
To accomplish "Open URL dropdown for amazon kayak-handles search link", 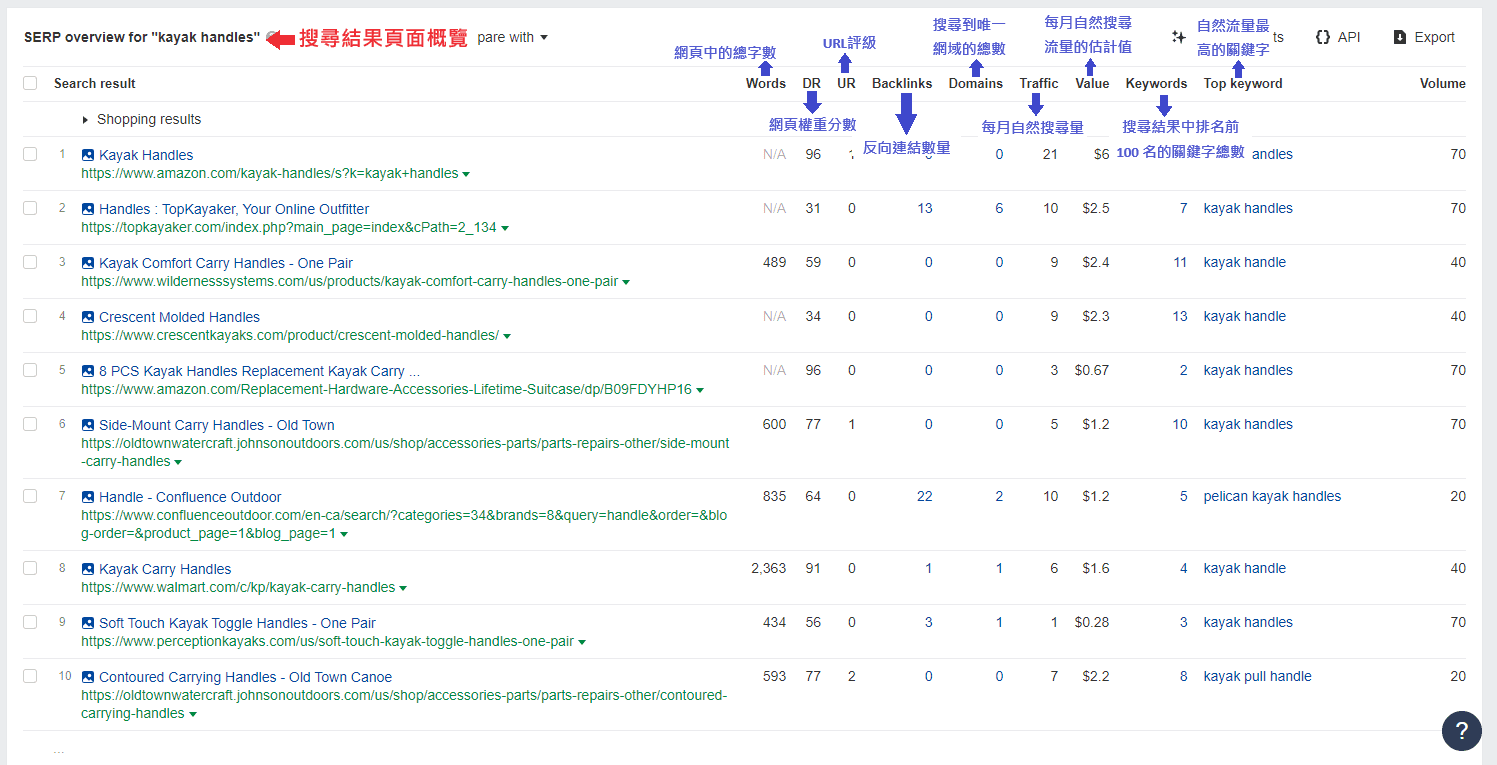I will pos(466,174).
